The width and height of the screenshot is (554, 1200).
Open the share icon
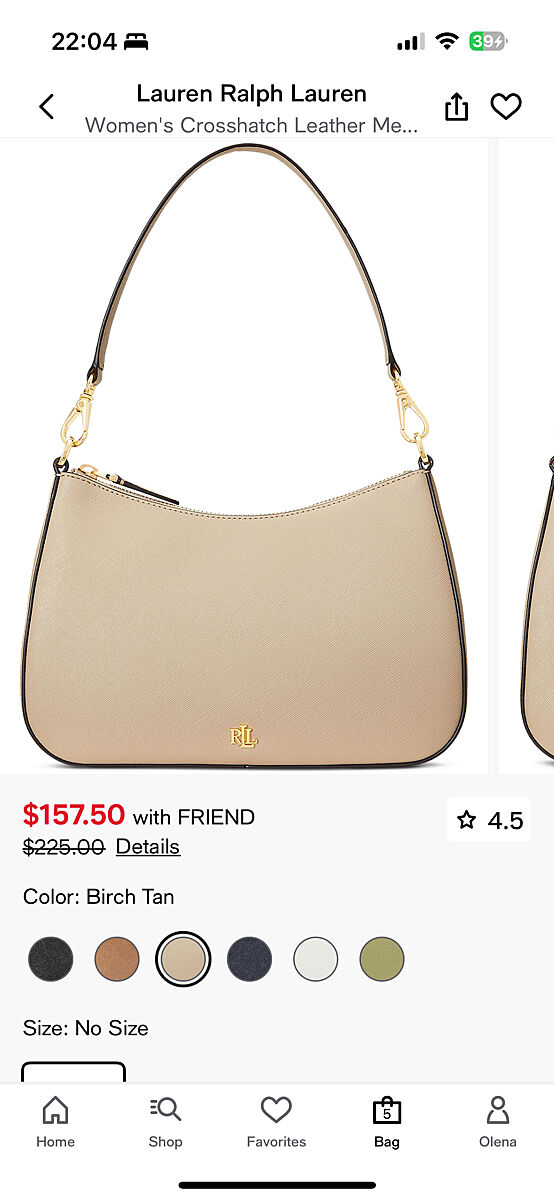[456, 107]
